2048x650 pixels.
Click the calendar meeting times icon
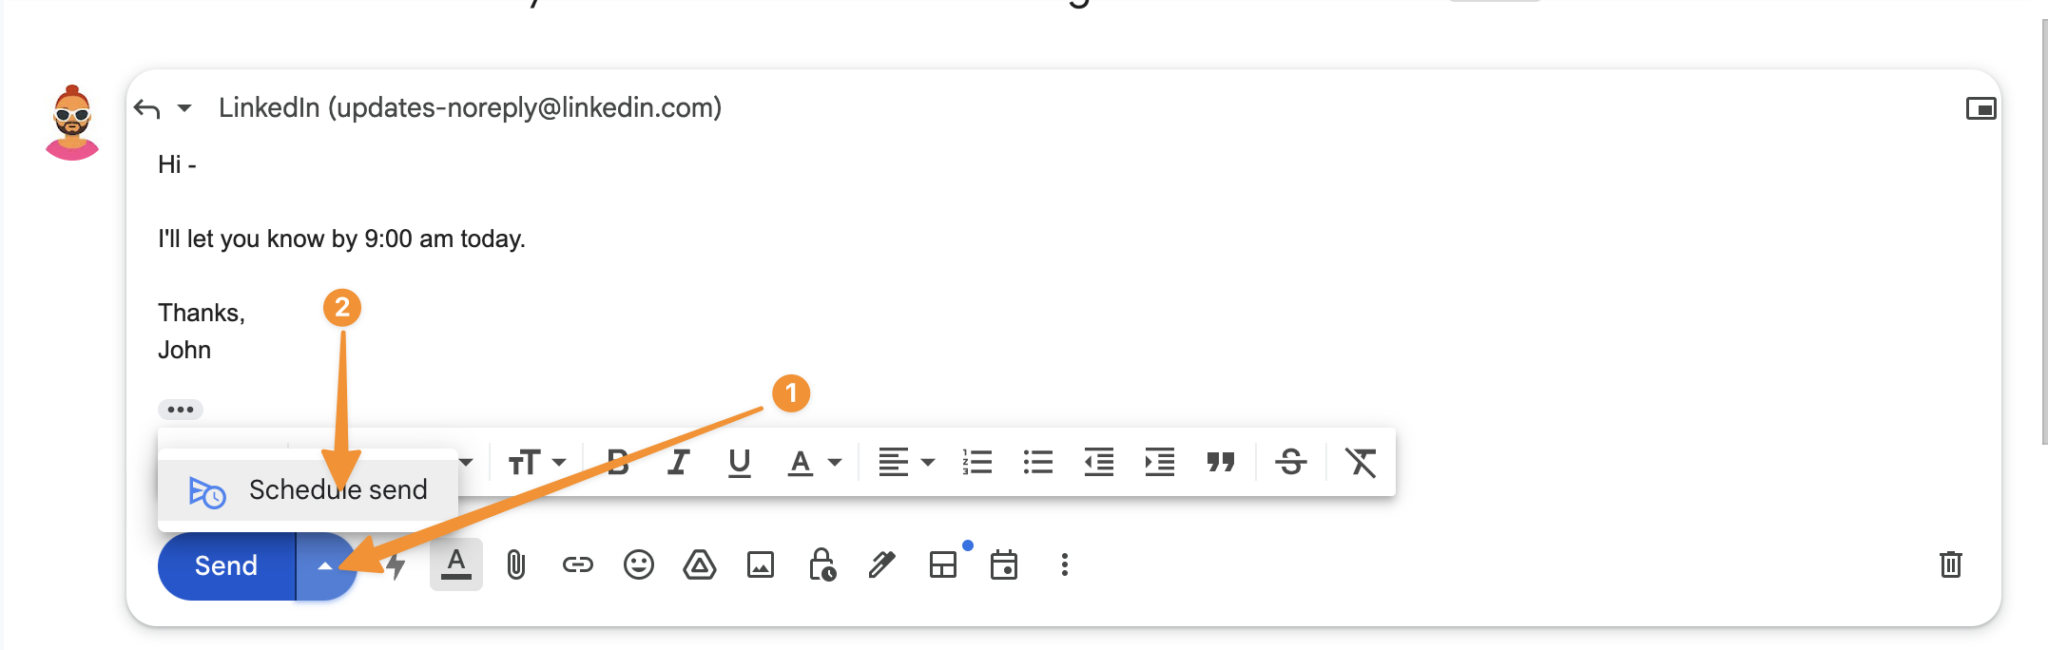pyautogui.click(x=1004, y=565)
